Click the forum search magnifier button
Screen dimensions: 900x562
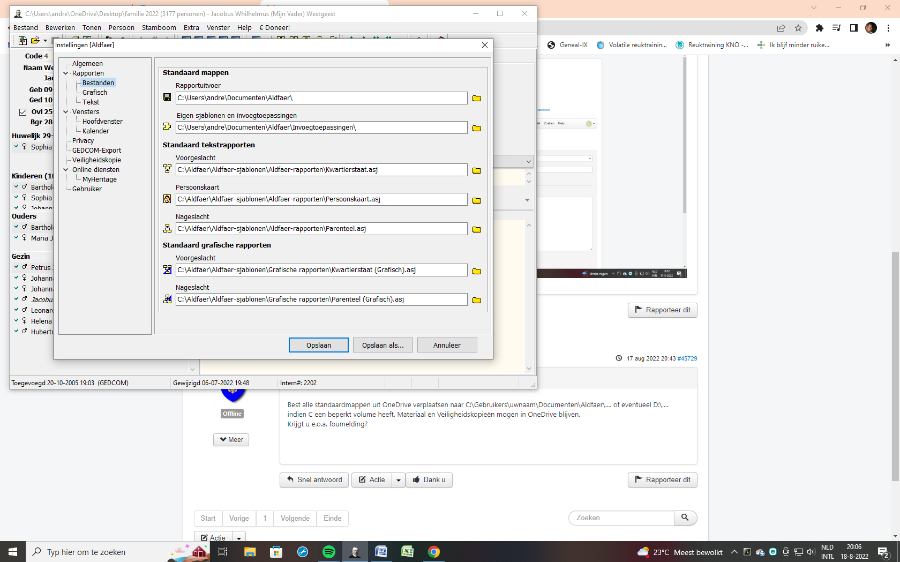tap(685, 518)
